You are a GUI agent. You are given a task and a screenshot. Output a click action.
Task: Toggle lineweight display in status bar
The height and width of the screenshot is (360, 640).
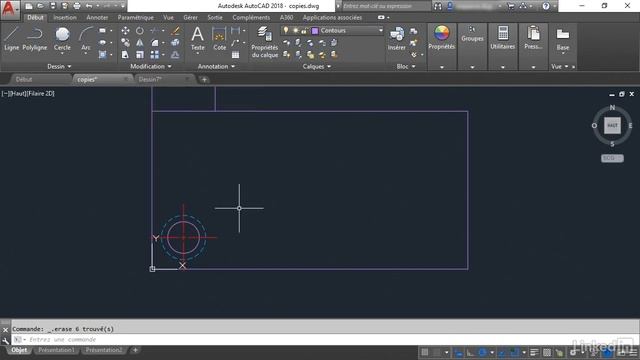[x=534, y=352]
